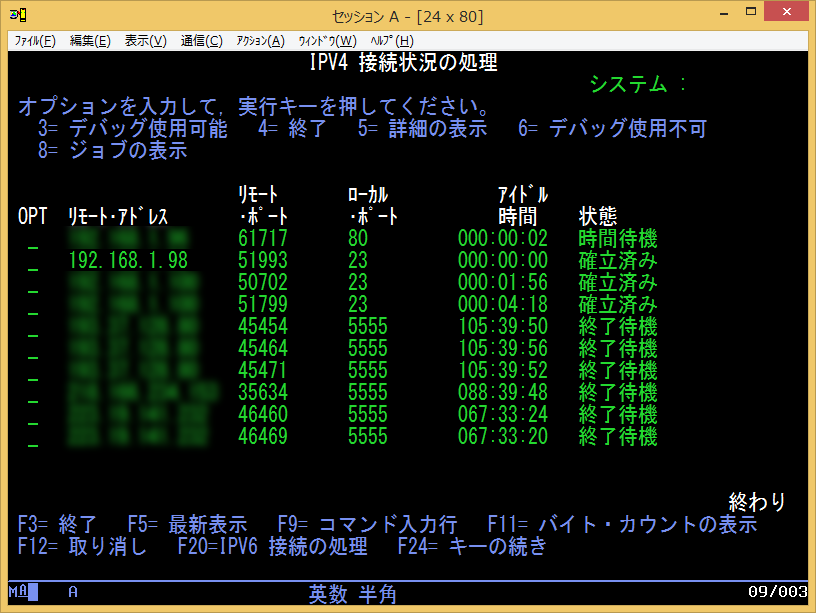Click the A keyboard shift indicator
The width and height of the screenshot is (816, 613).
[x=71, y=591]
